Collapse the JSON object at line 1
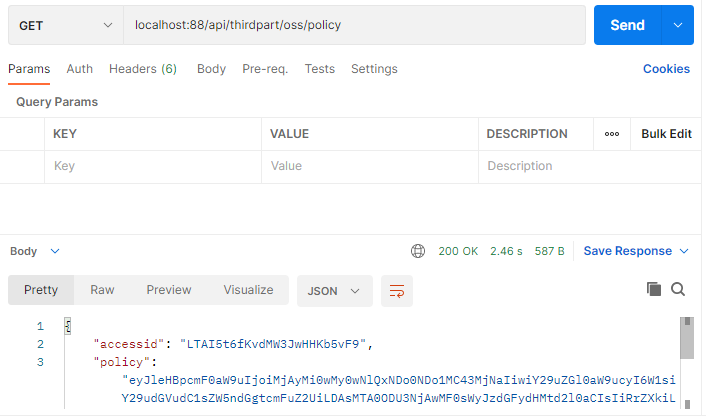The height and width of the screenshot is (416, 706). coord(68,326)
